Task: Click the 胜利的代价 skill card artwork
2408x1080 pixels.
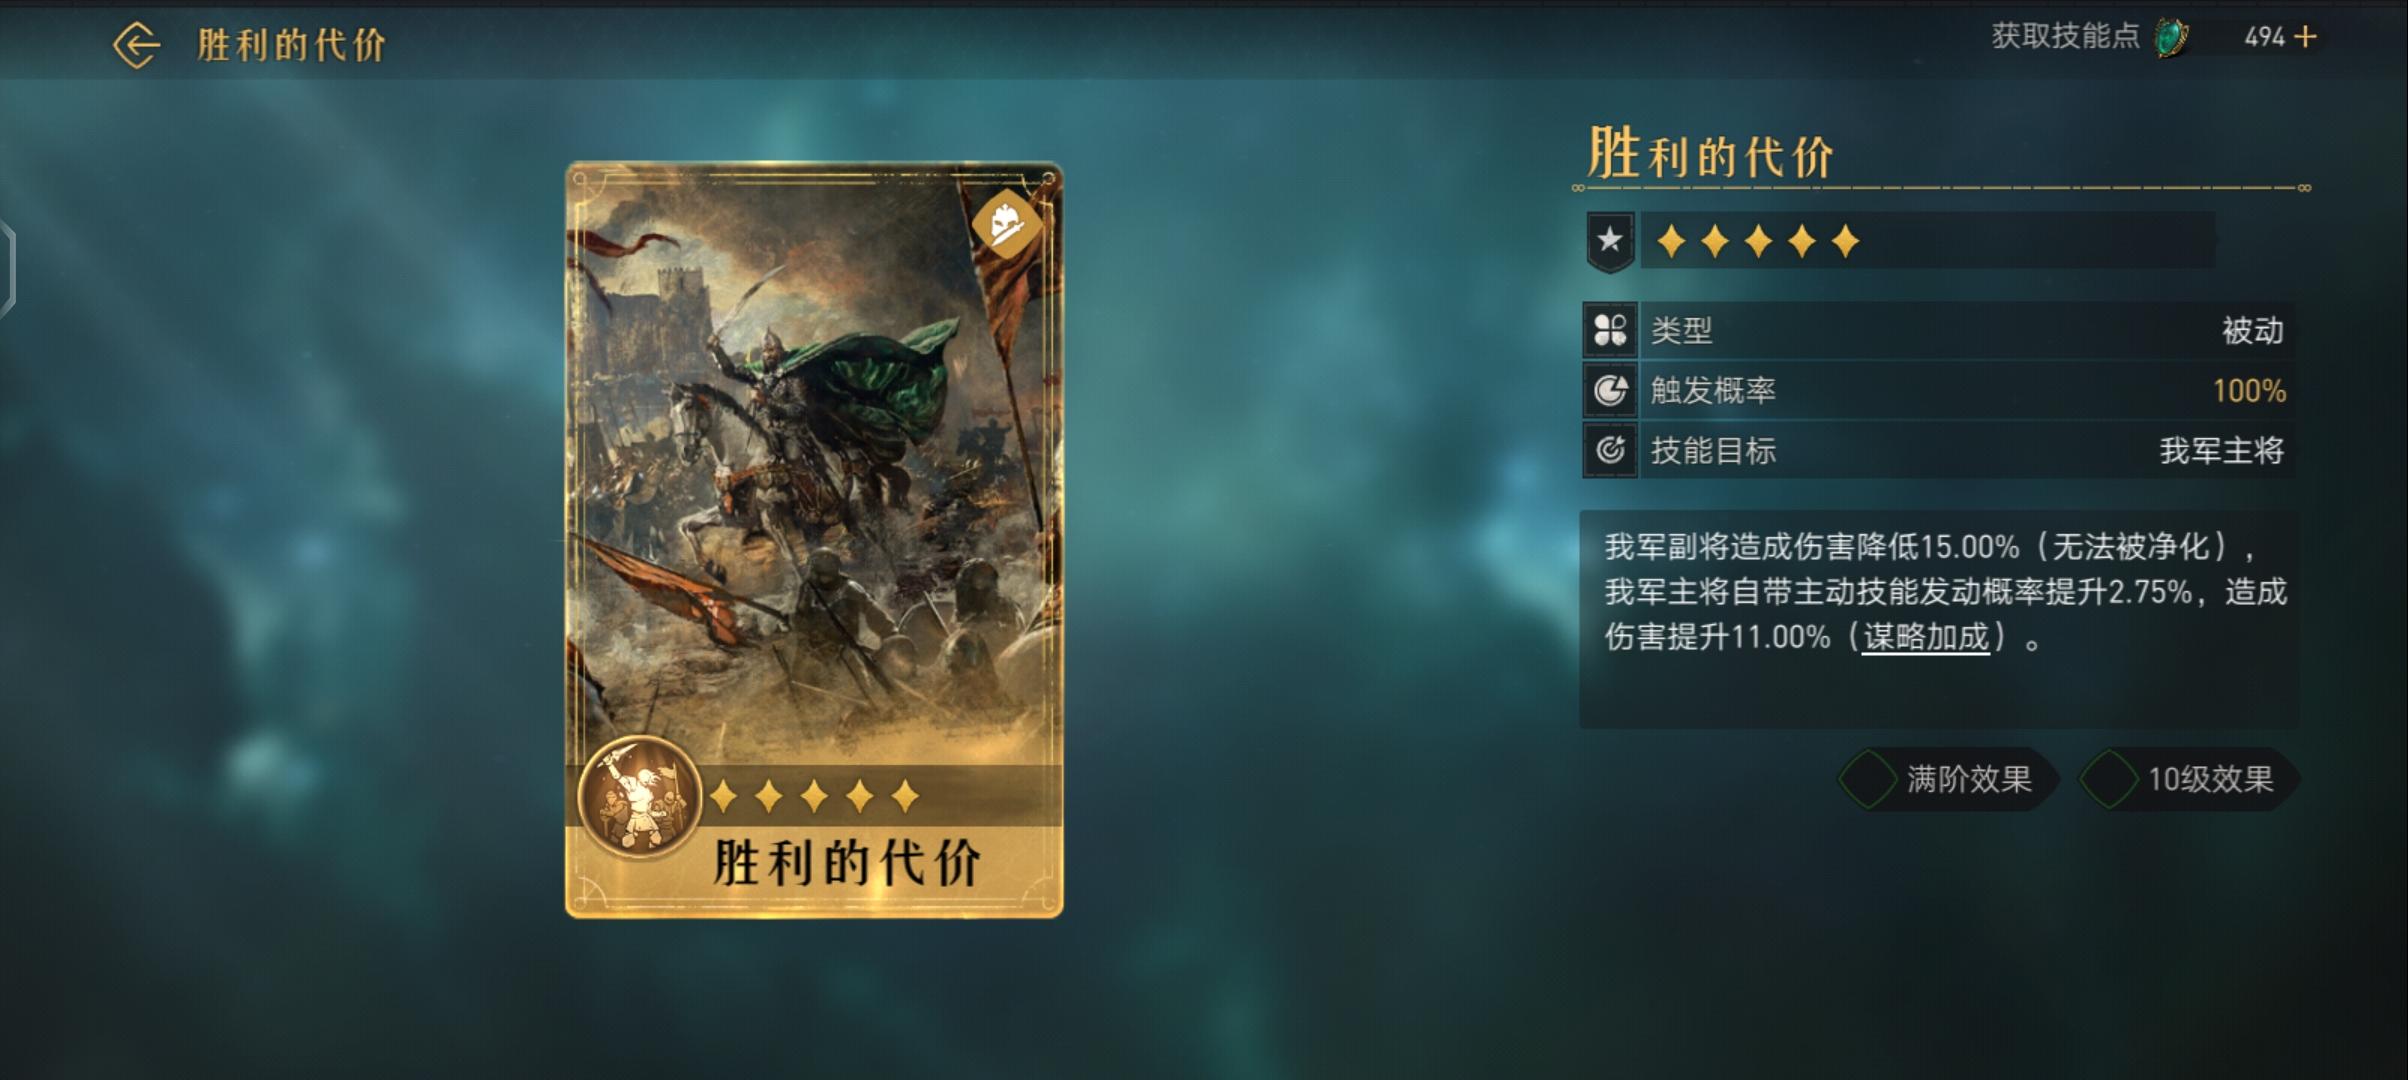Action: (x=814, y=540)
